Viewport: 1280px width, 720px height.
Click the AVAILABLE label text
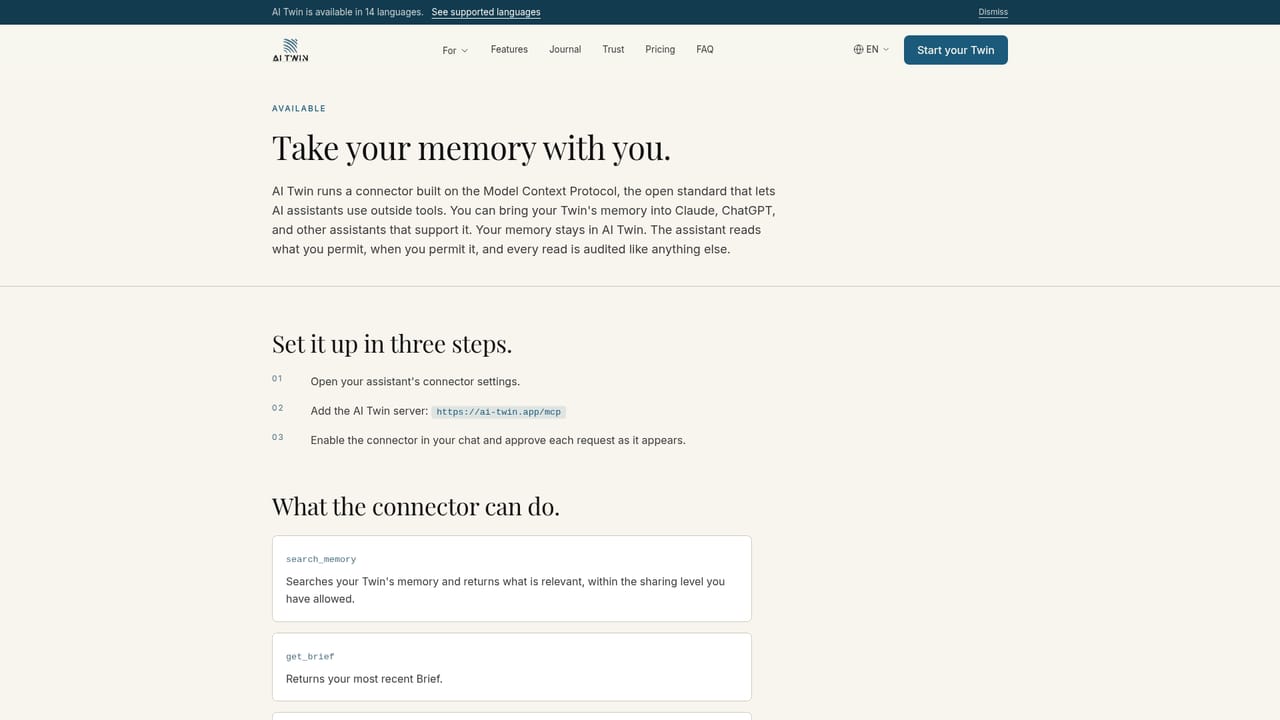click(x=299, y=108)
